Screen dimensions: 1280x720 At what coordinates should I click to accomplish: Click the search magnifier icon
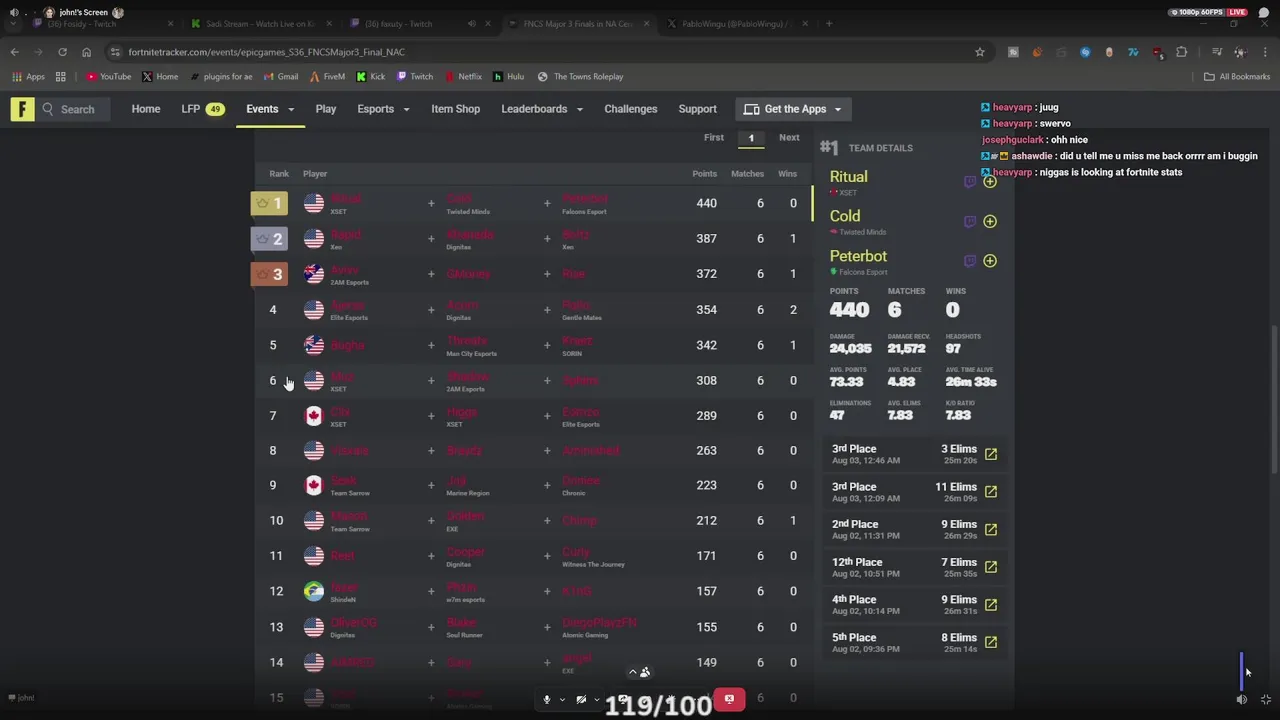pos(47,109)
